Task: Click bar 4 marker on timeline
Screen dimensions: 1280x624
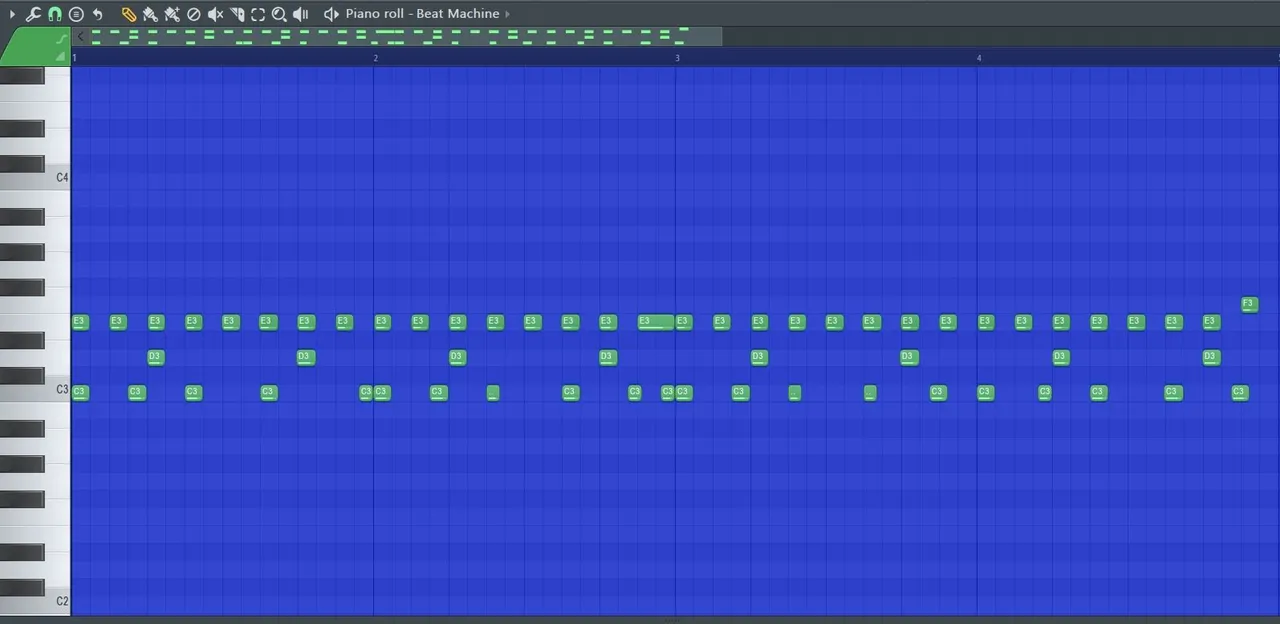Action: (979, 58)
